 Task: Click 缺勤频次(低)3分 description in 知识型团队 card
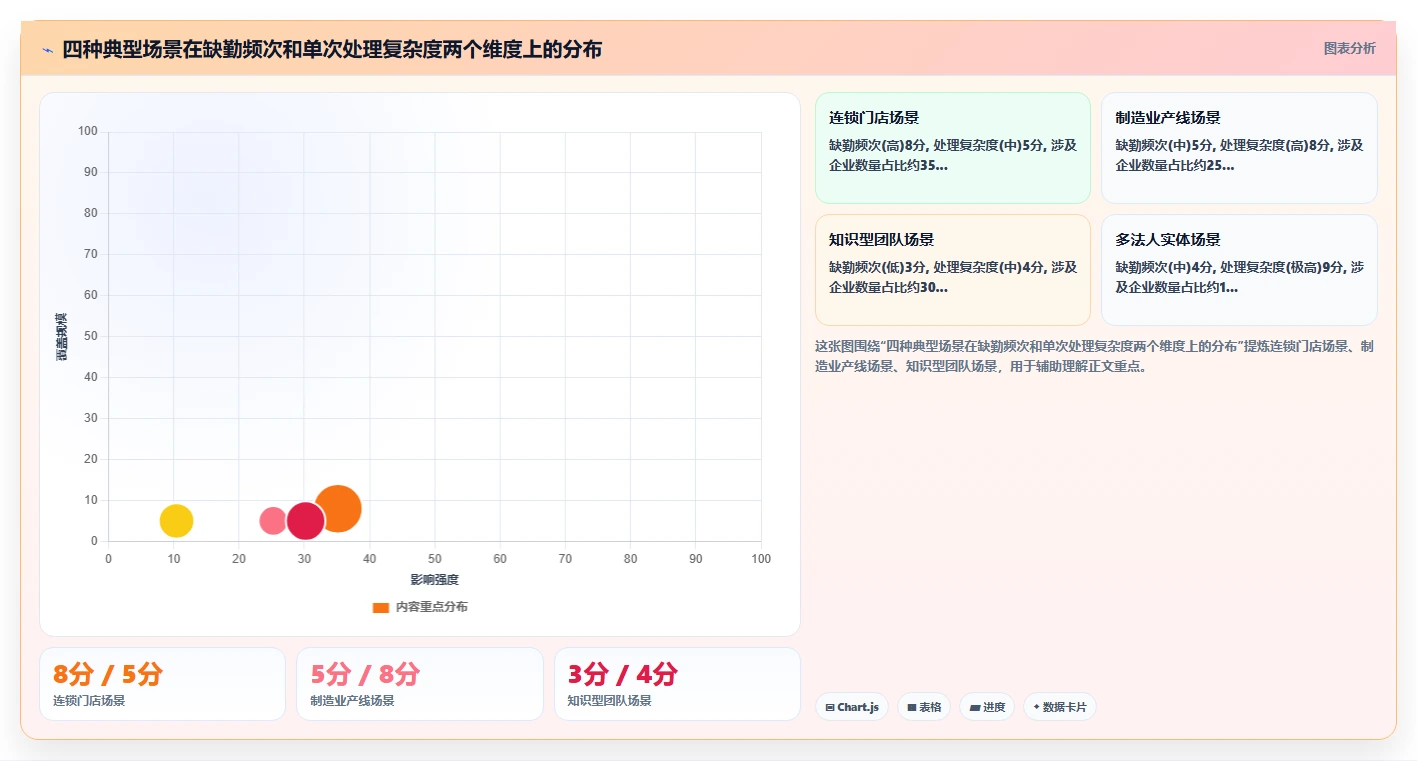point(952,277)
